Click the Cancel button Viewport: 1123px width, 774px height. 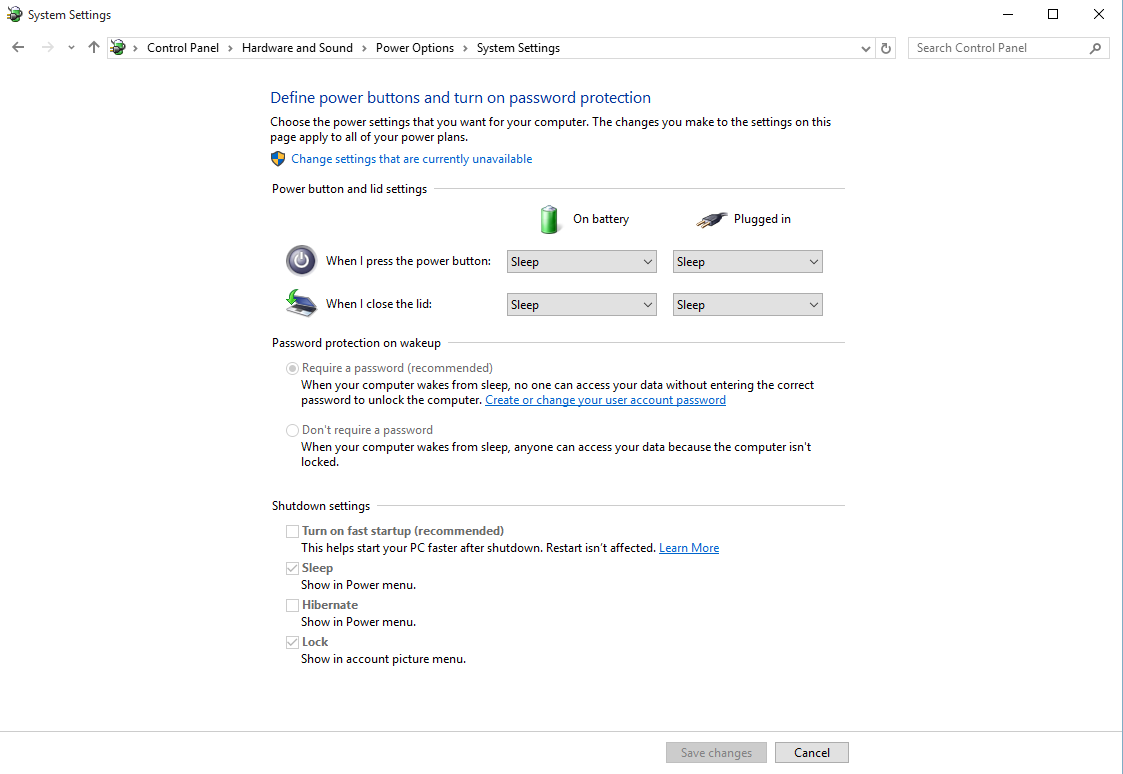[x=811, y=753]
